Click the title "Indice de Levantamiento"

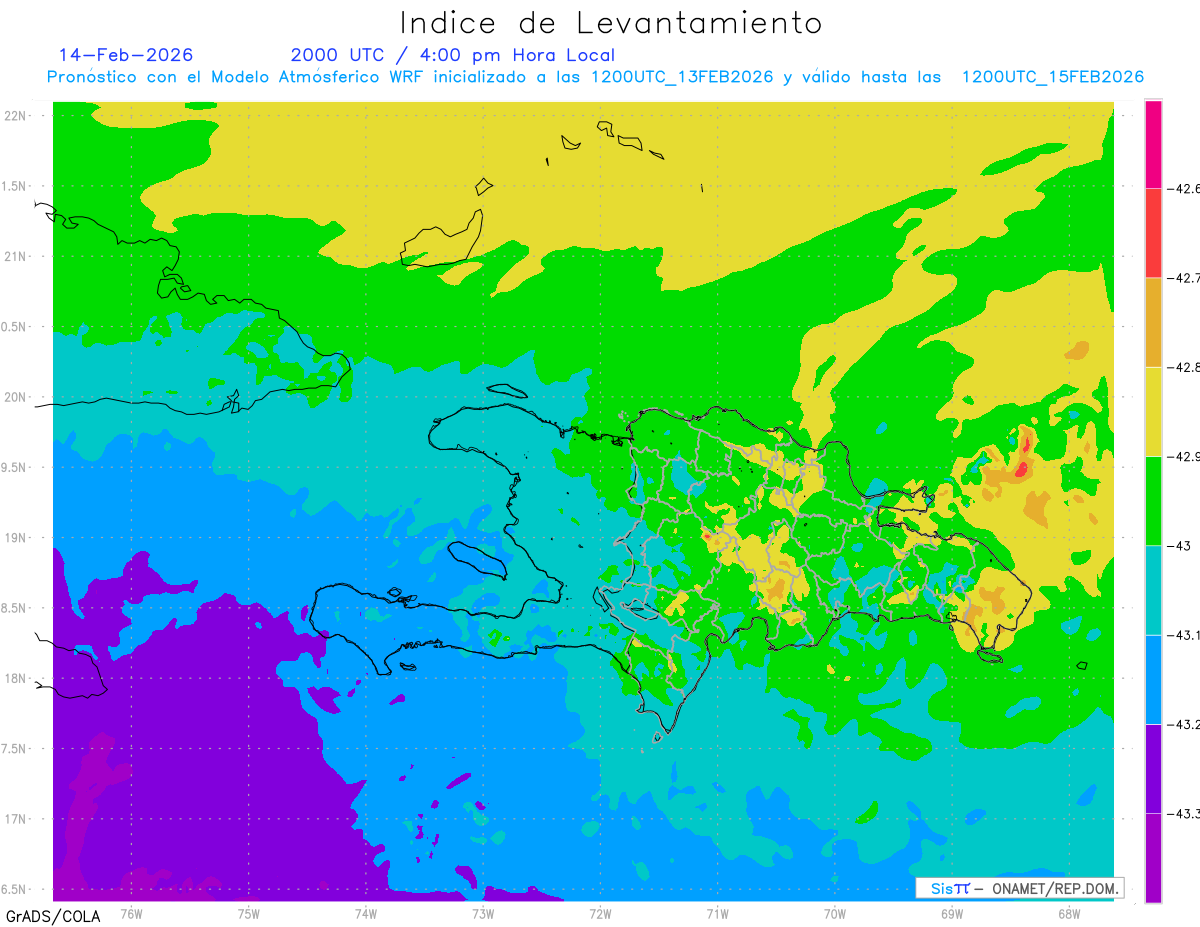point(611,23)
